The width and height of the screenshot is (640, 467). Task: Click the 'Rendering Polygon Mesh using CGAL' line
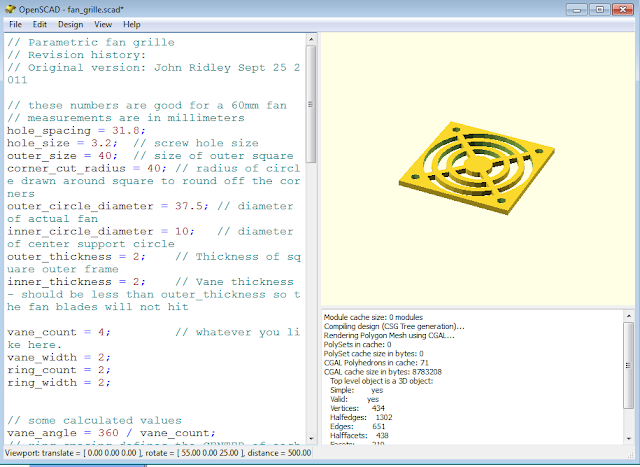pos(389,336)
